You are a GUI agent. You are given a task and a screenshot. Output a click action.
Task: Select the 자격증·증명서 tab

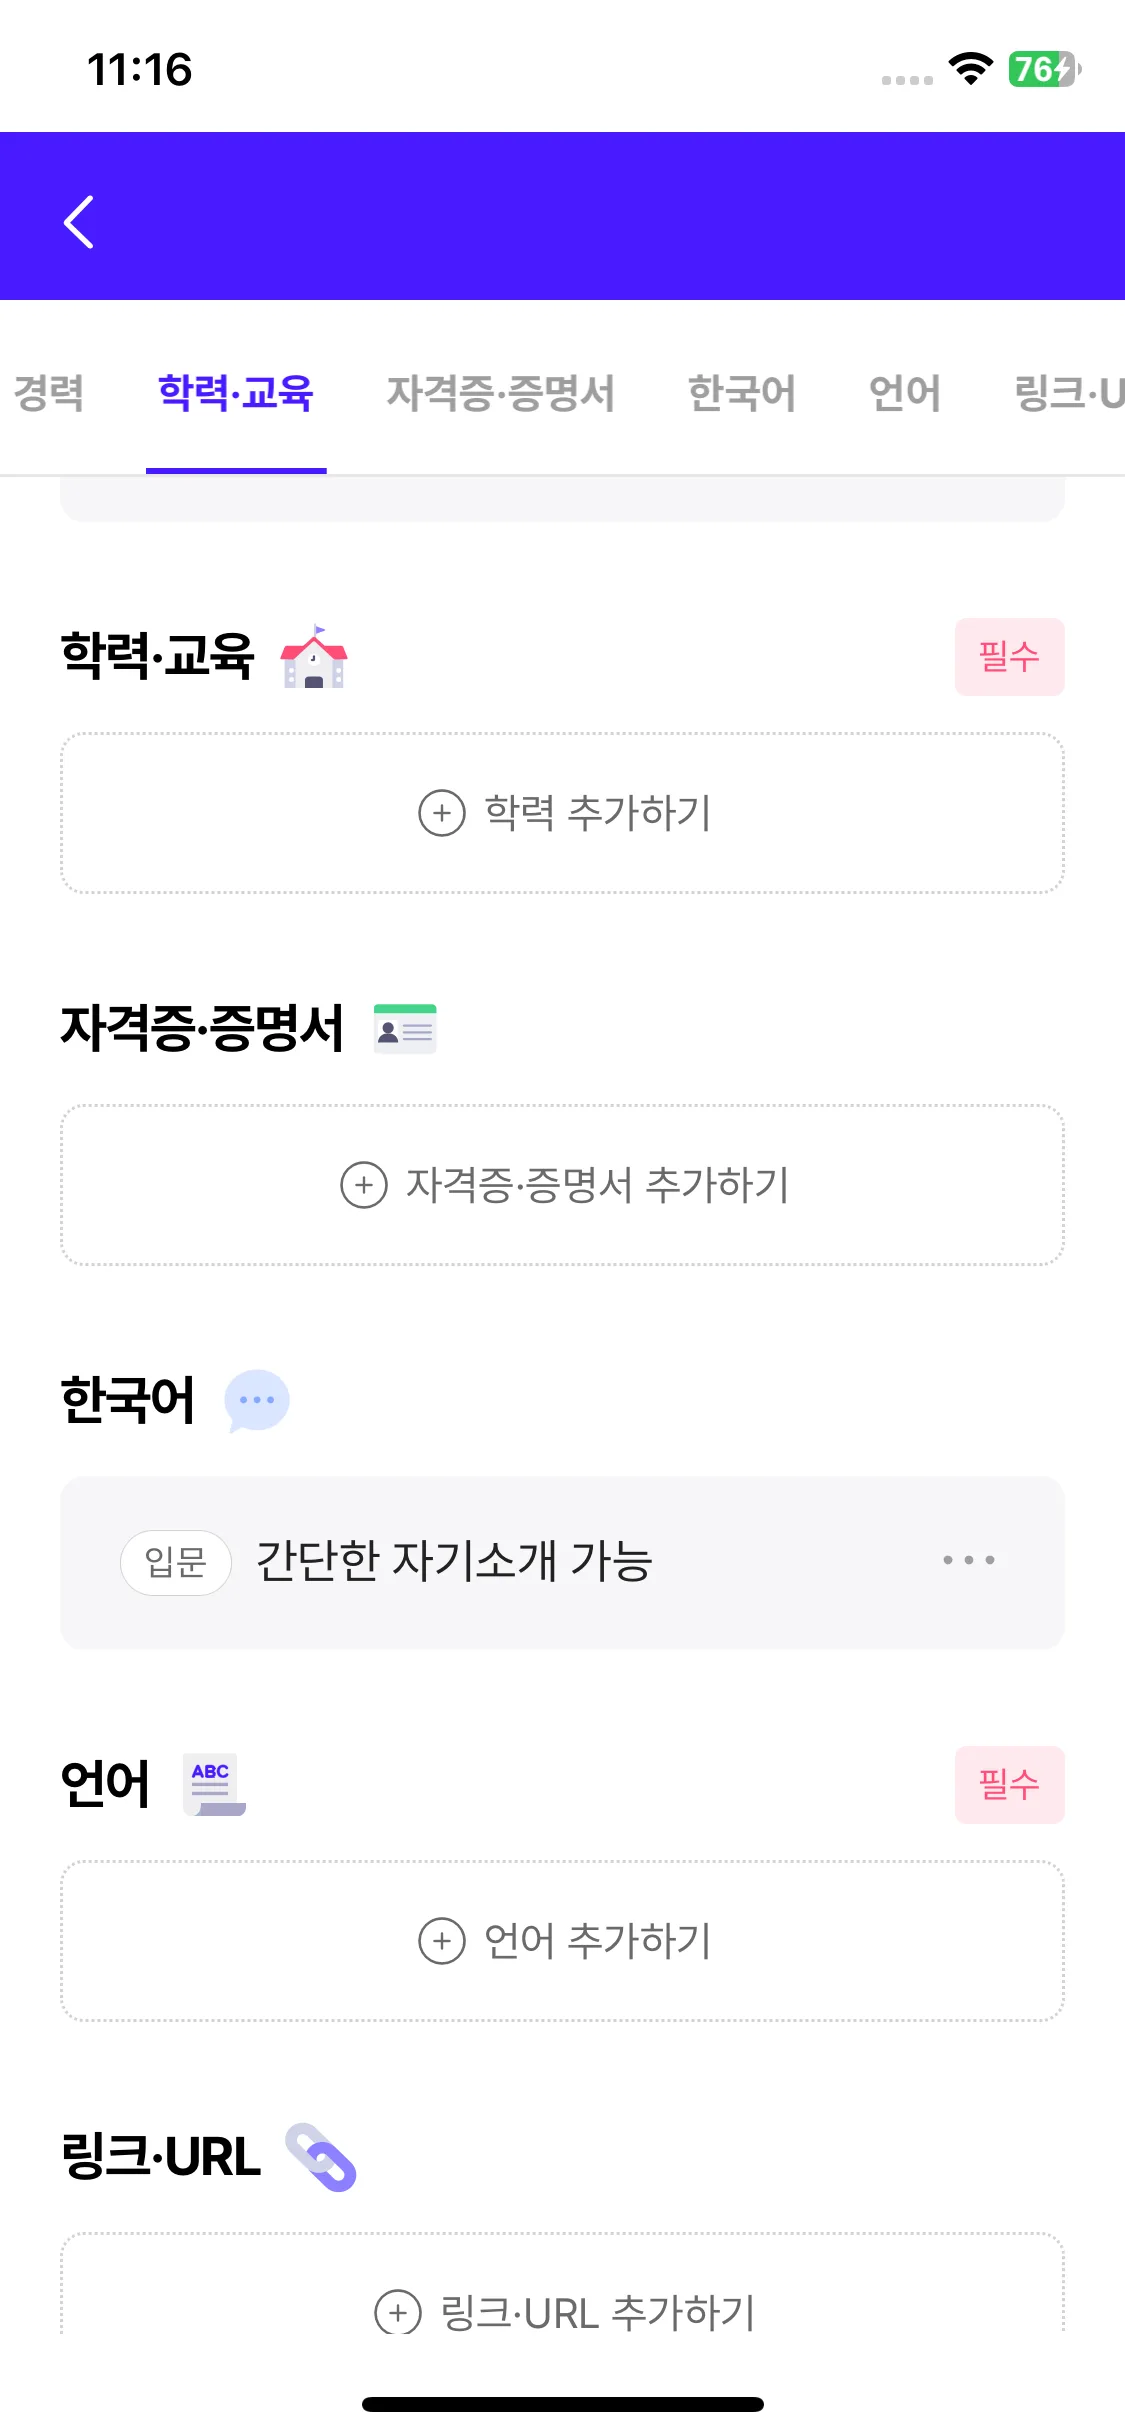click(500, 392)
